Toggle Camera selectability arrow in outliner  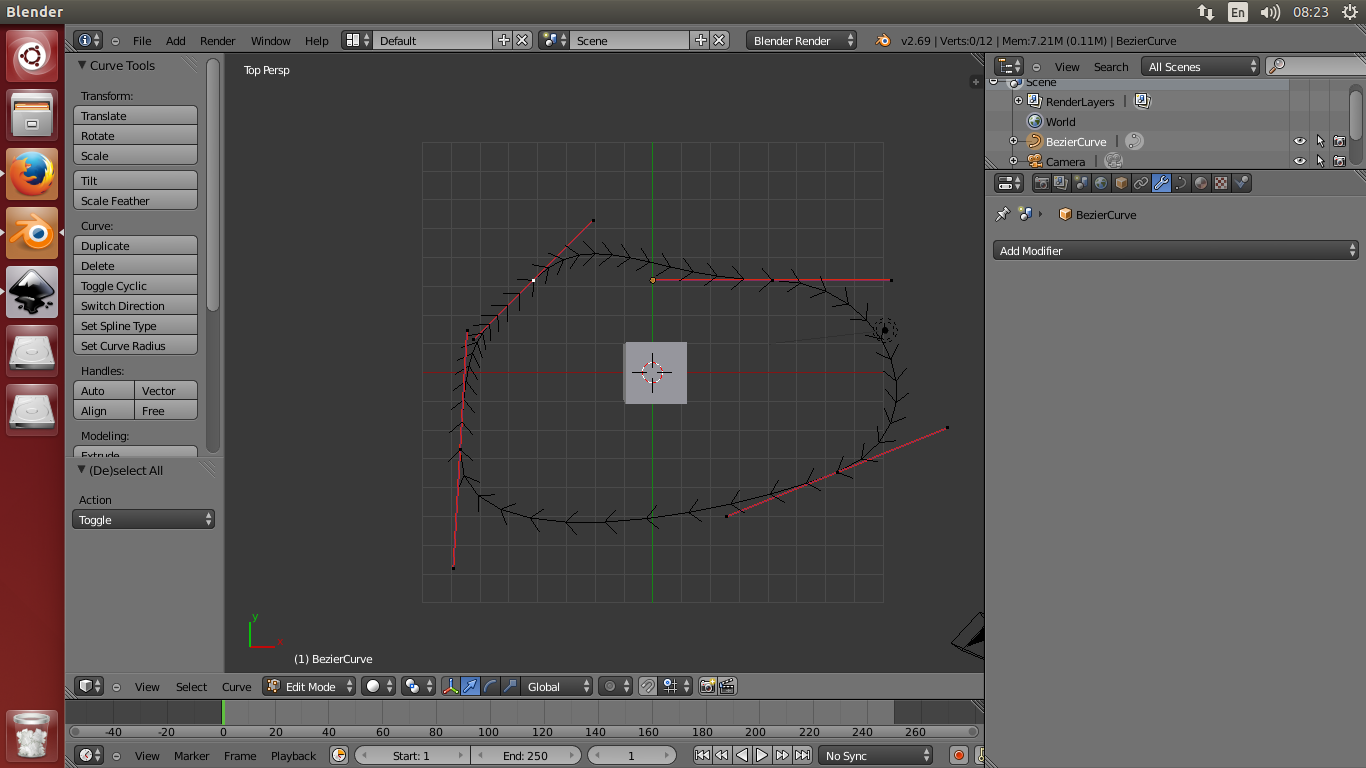(x=1319, y=161)
